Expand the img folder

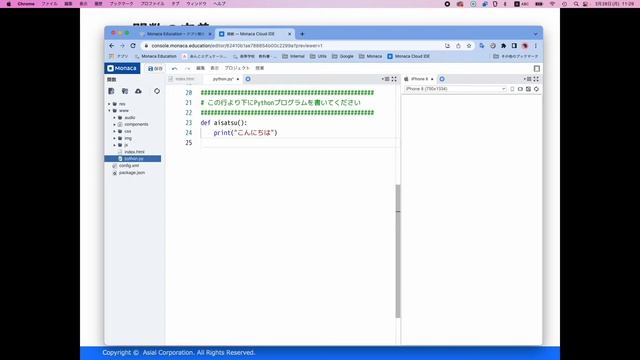(115, 138)
